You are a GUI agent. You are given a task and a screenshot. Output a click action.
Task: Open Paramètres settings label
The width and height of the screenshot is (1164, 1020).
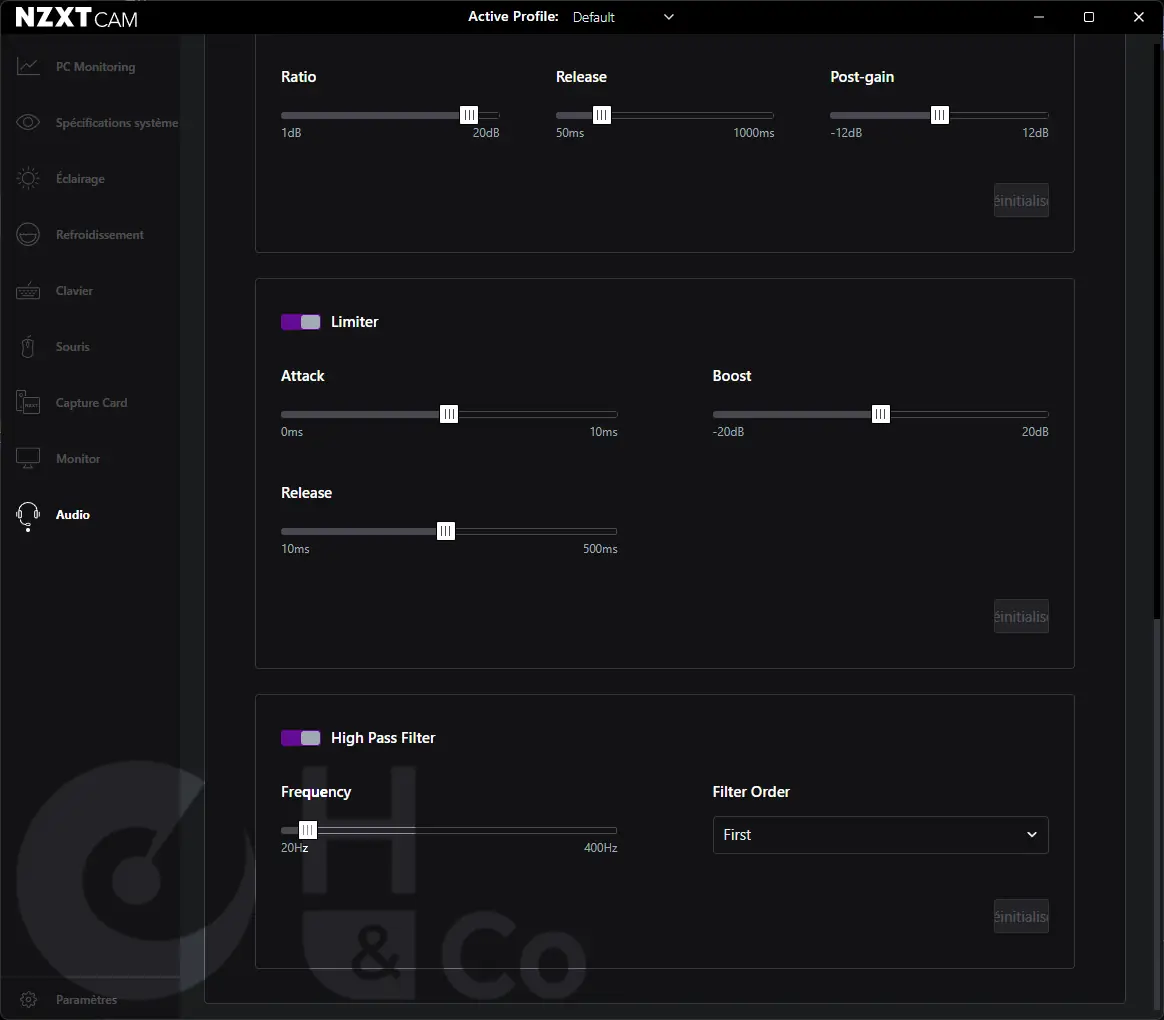[86, 1000]
